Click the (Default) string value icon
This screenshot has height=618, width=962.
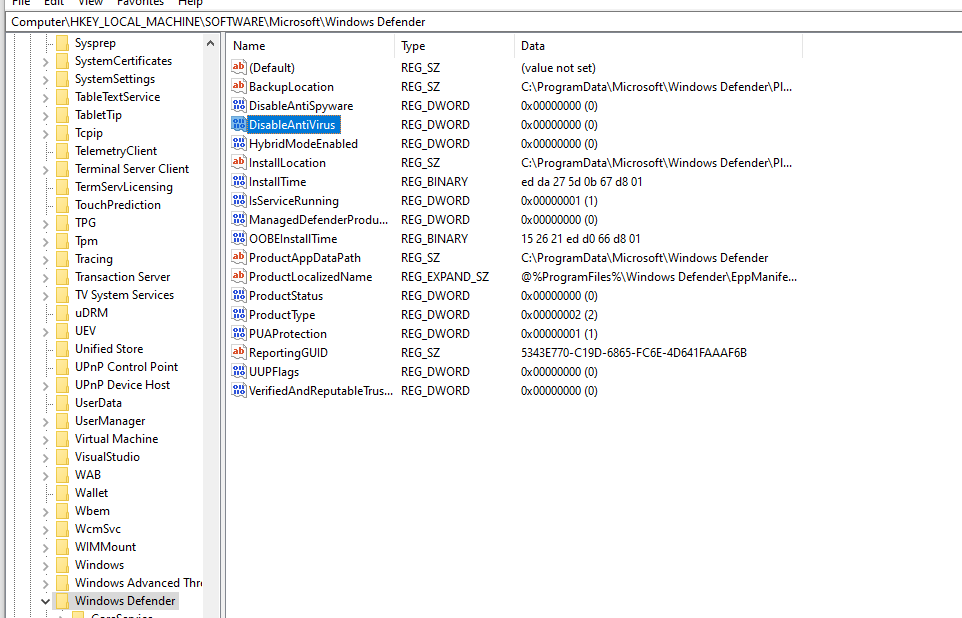pos(239,68)
